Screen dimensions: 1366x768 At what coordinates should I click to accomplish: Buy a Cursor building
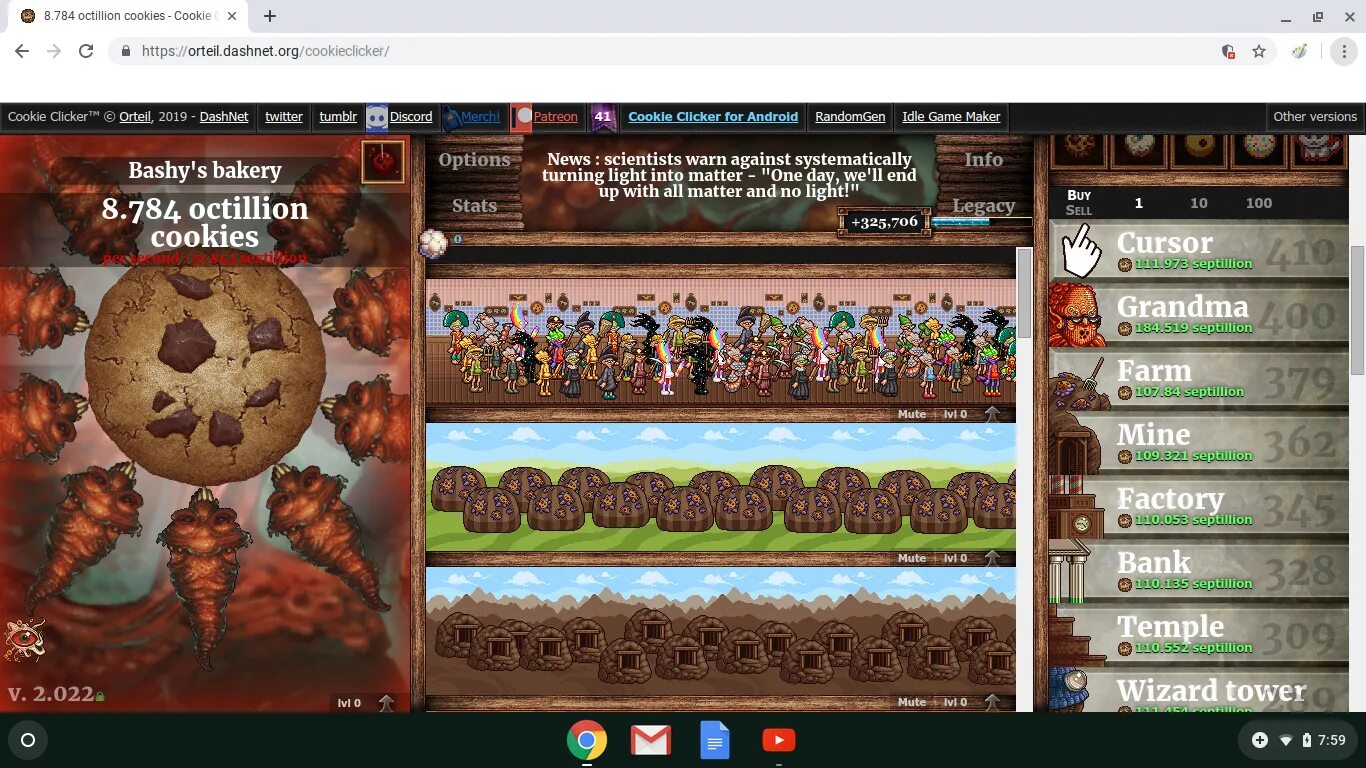click(1198, 251)
